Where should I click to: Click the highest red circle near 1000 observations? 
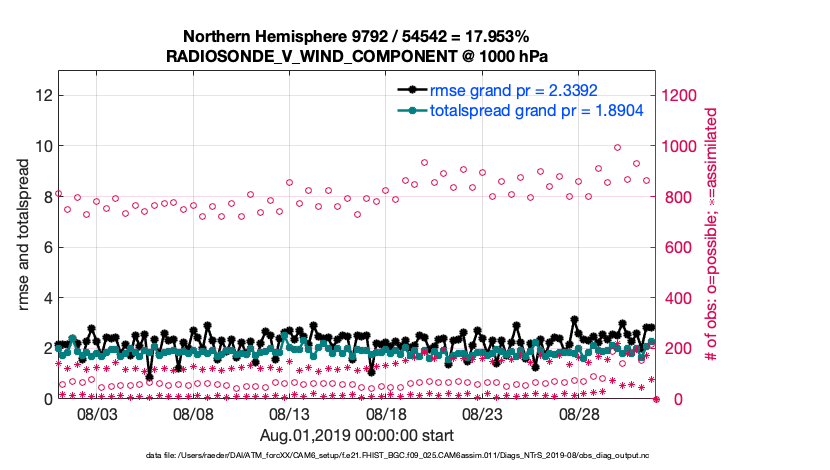click(x=618, y=147)
